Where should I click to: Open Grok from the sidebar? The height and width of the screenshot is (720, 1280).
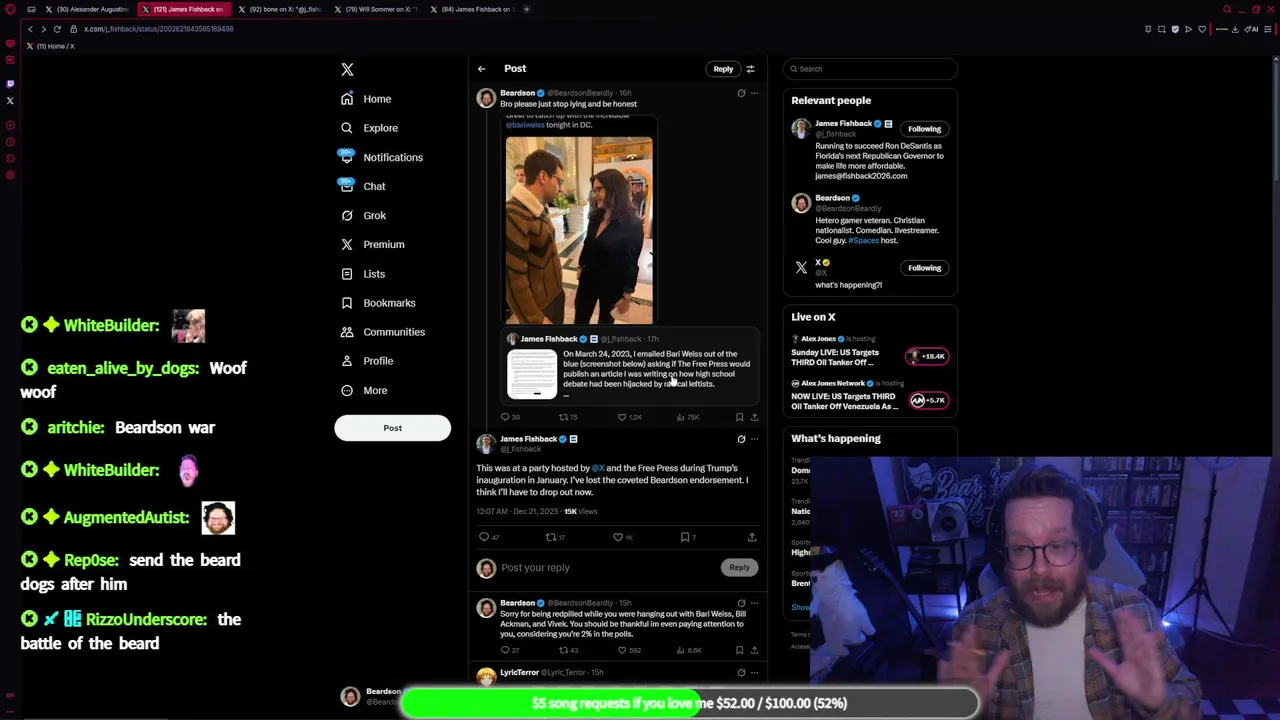363,215
